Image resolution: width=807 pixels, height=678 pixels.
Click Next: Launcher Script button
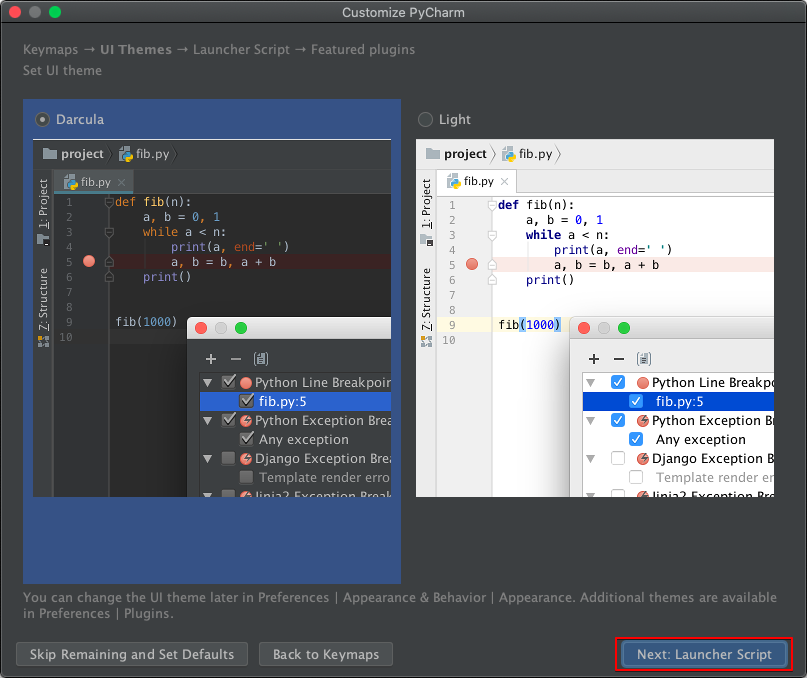tap(704, 654)
